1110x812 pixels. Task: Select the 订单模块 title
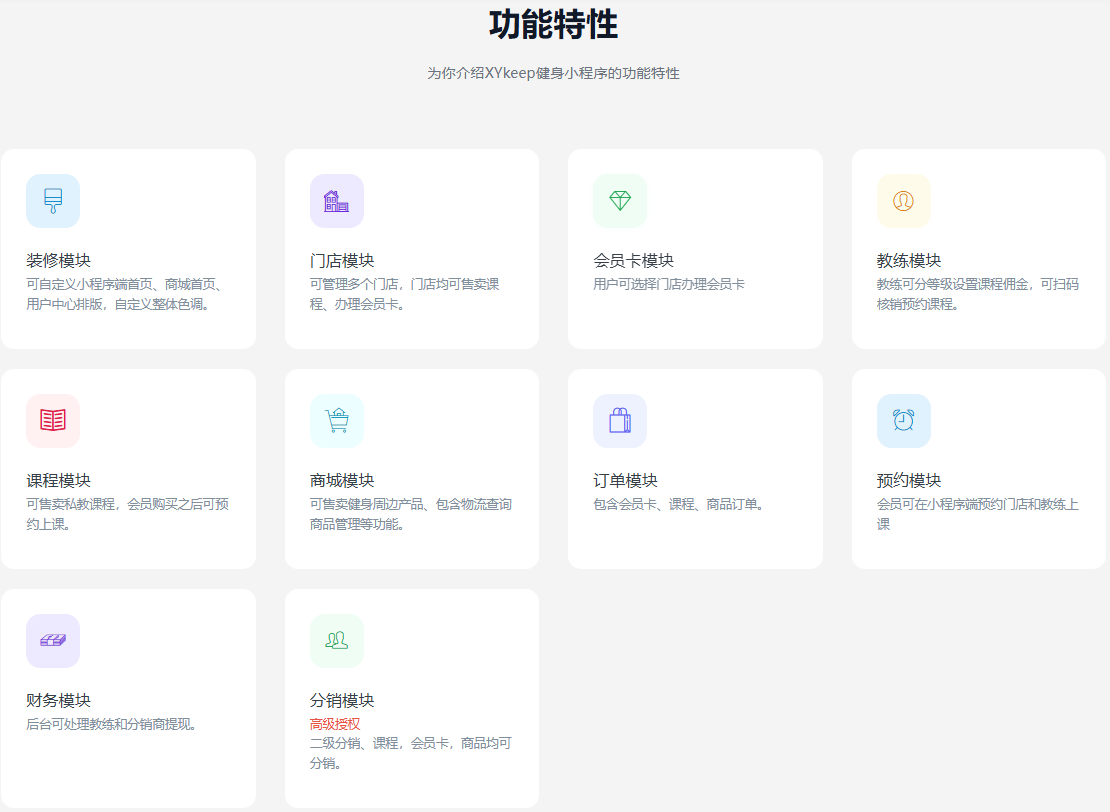(x=626, y=481)
